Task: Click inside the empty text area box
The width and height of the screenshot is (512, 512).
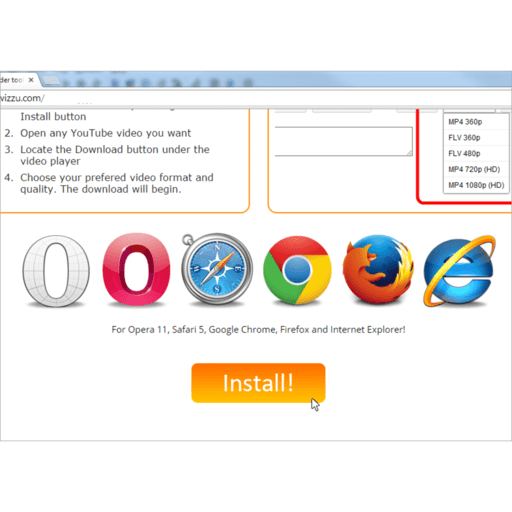Action: point(343,141)
